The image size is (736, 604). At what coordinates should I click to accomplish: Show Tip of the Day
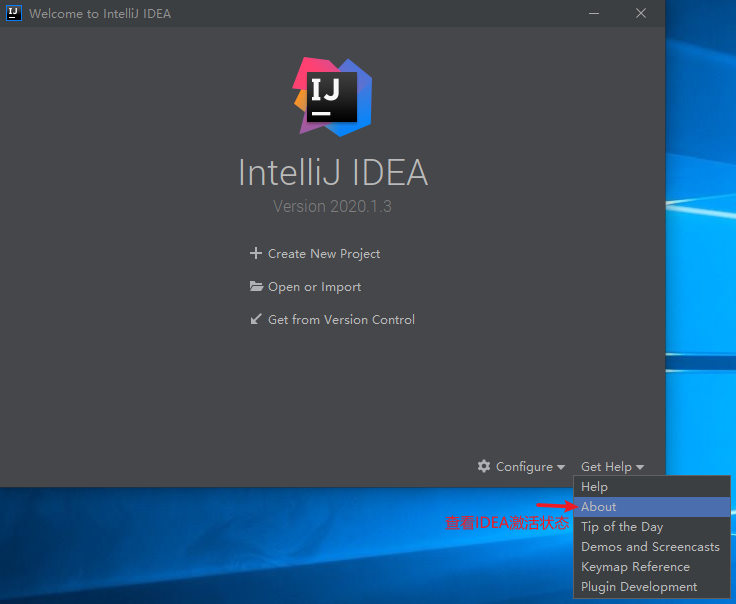click(x=652, y=527)
